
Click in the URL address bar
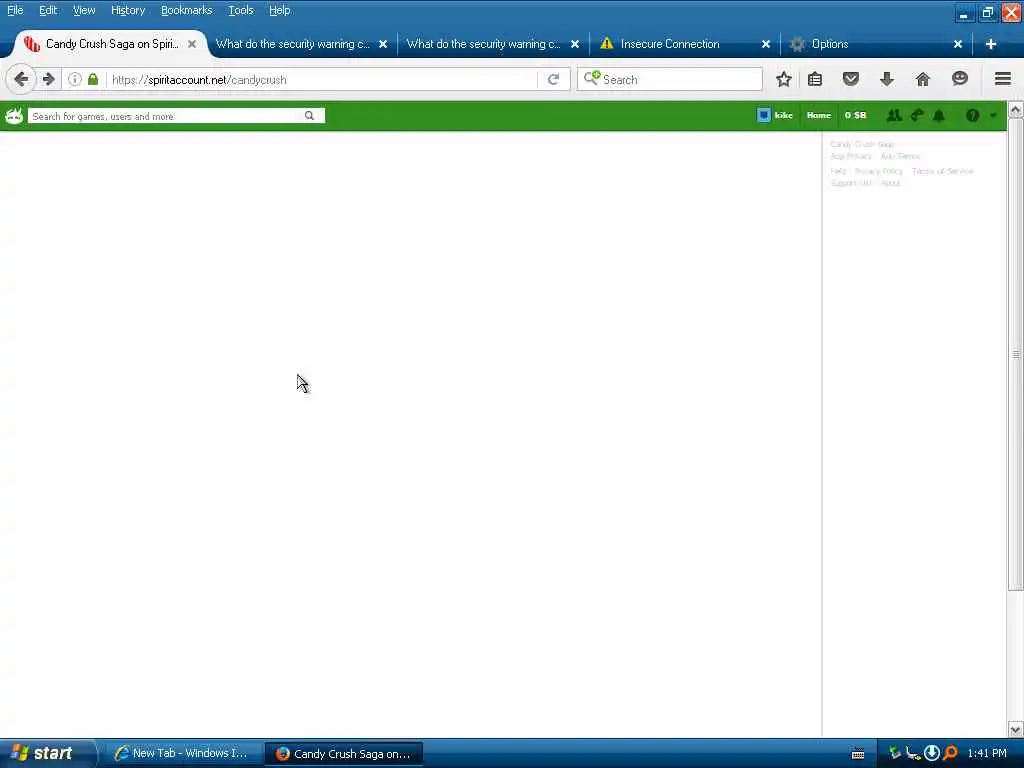(x=323, y=80)
